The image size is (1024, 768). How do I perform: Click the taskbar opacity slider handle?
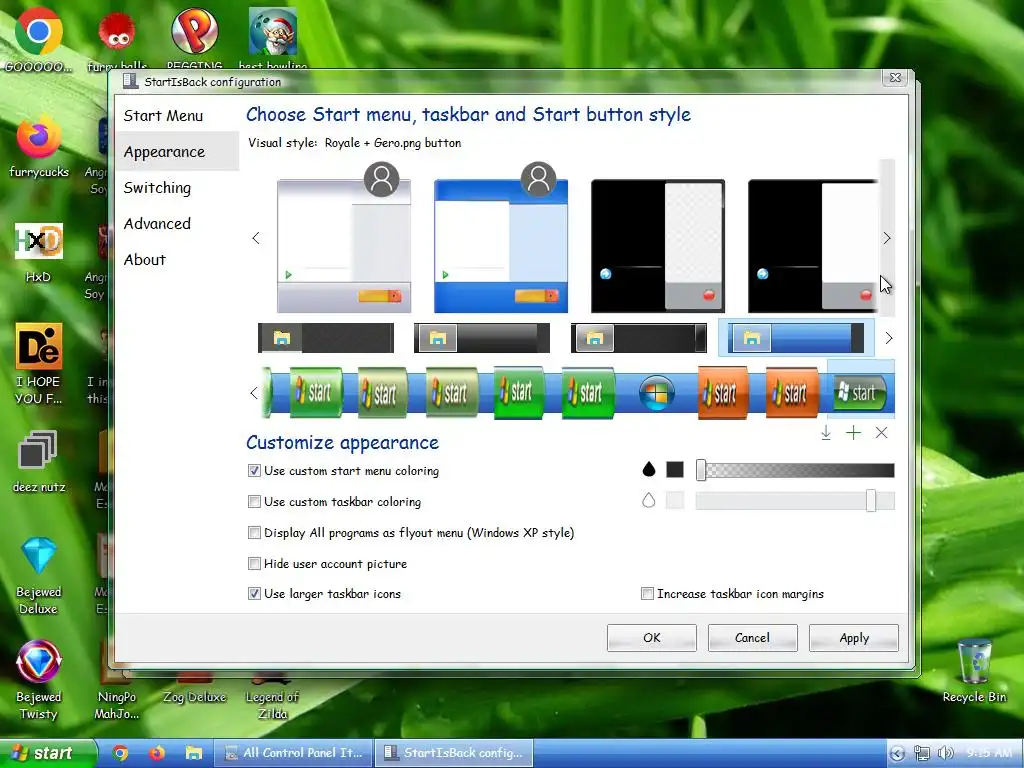(871, 501)
